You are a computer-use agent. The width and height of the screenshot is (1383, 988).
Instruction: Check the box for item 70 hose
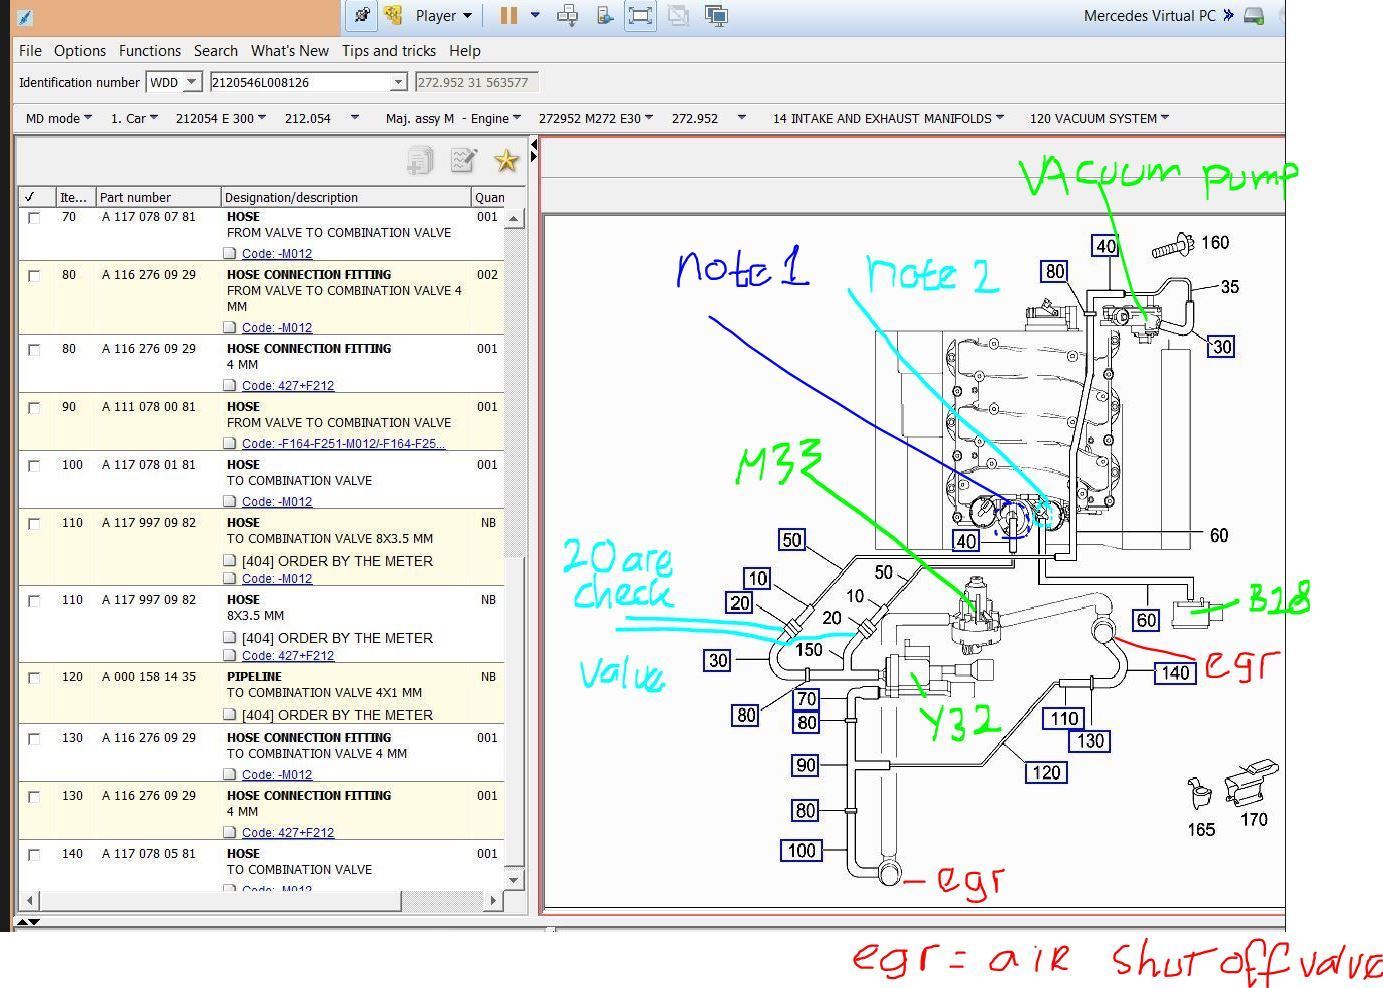(x=34, y=218)
